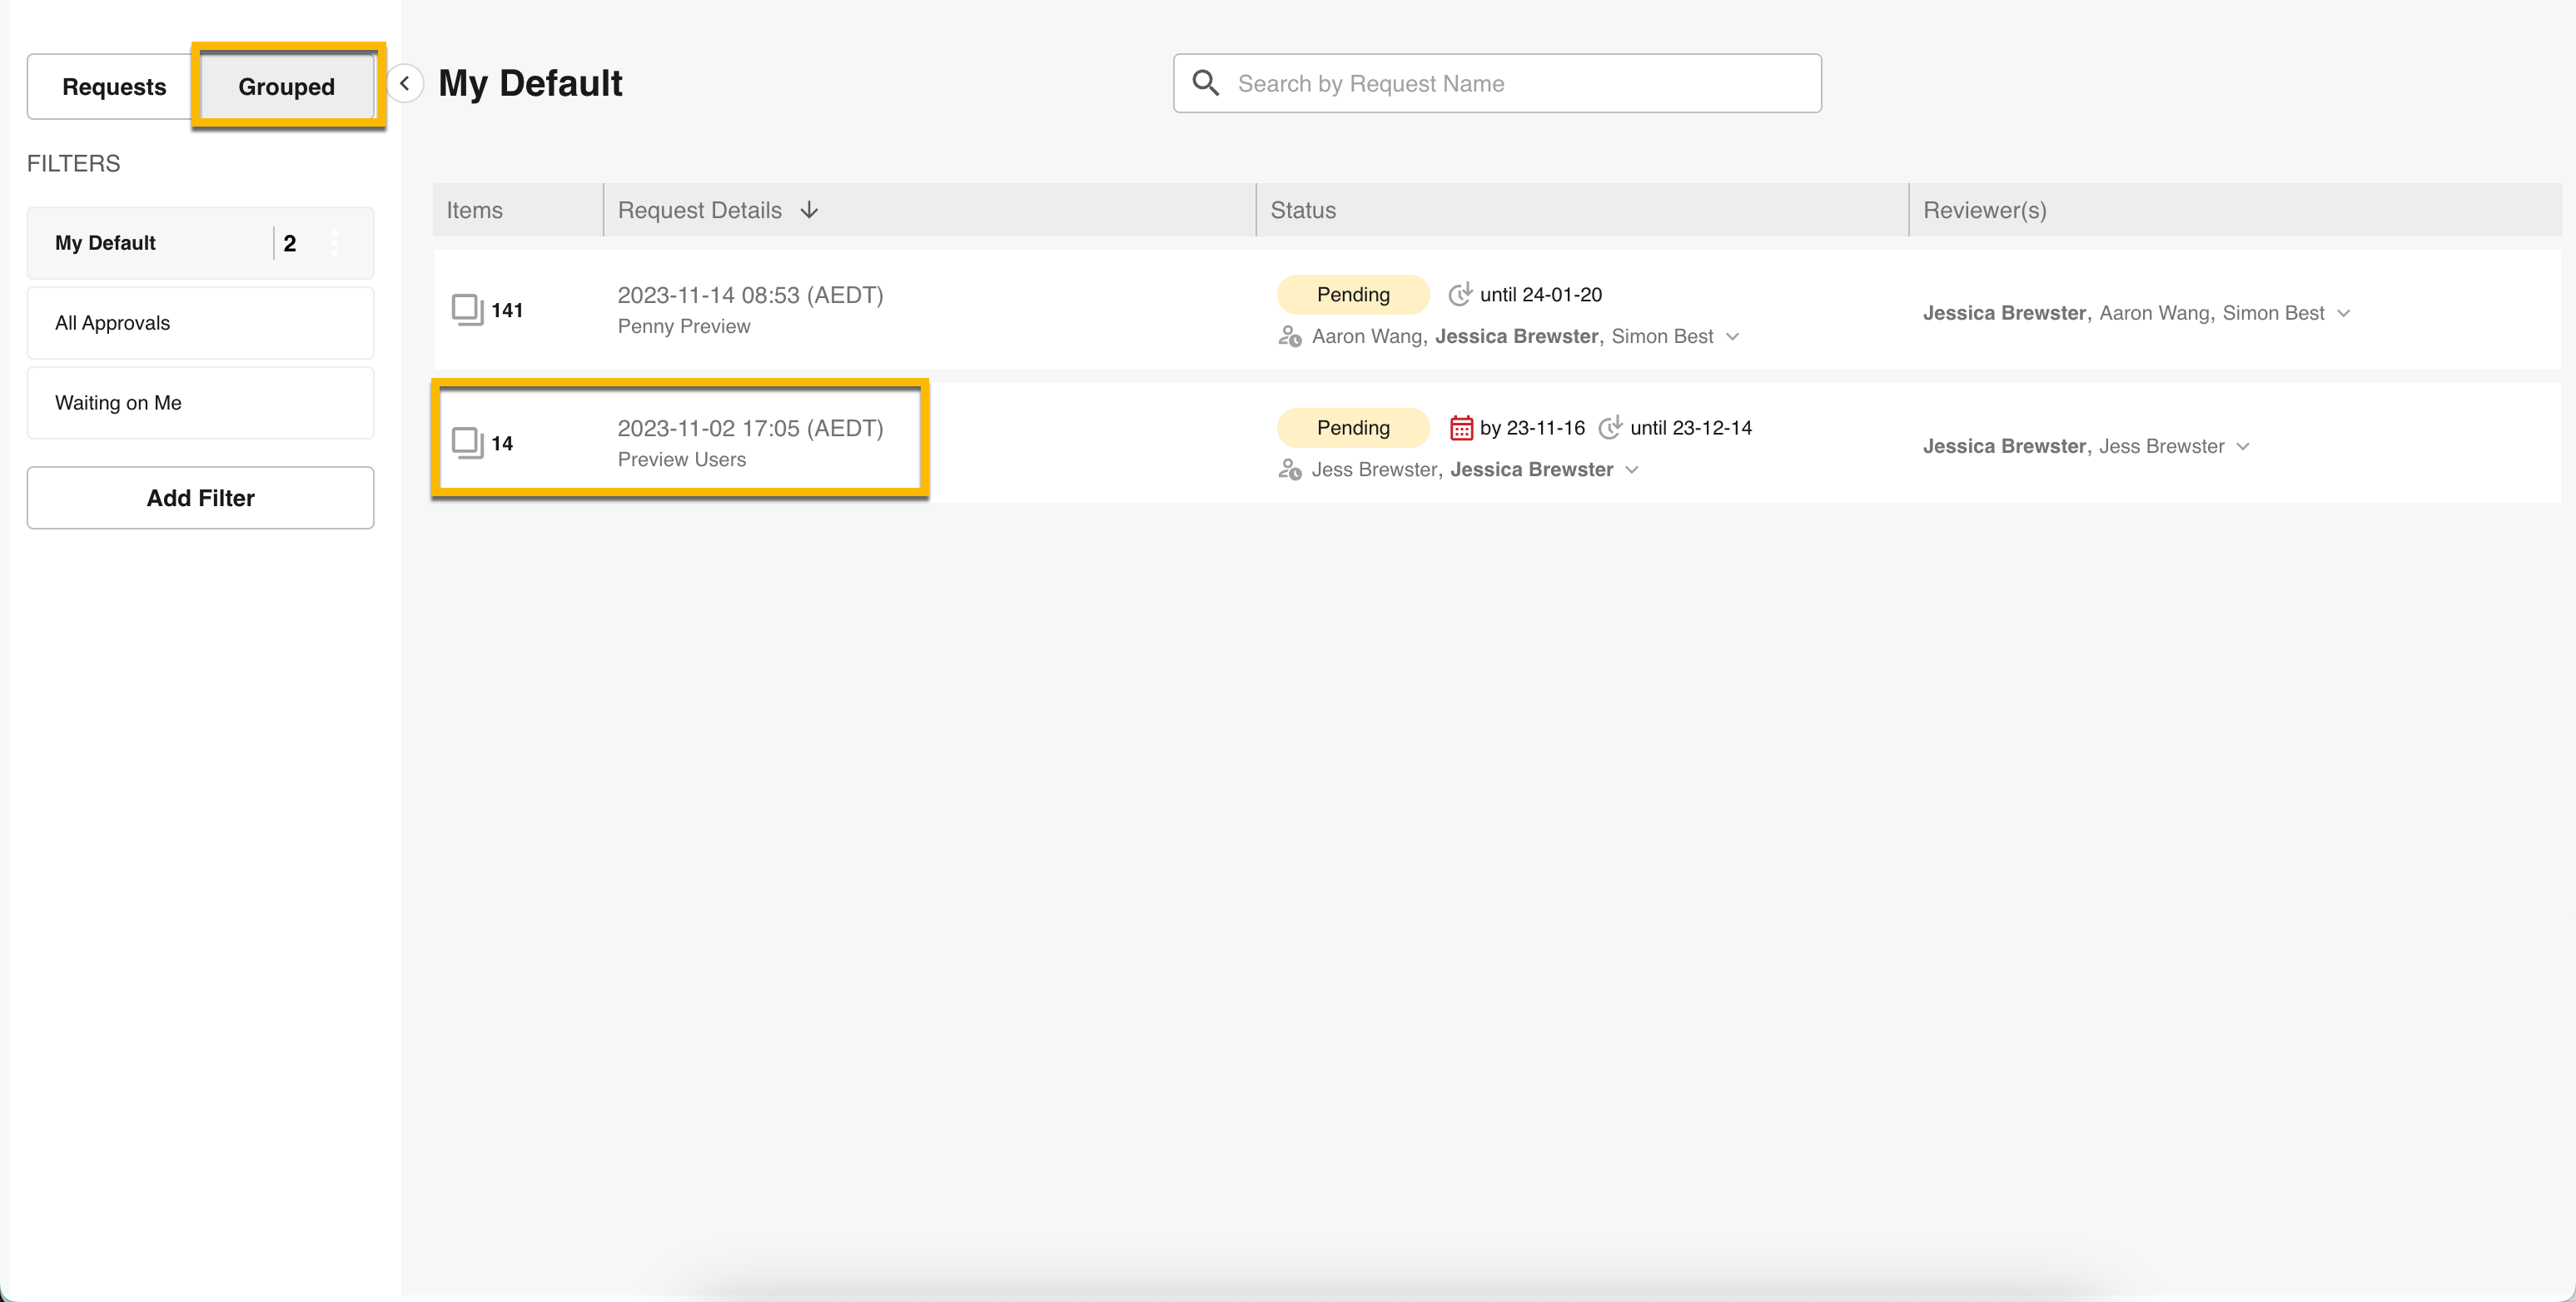
Task: Click the Add Filter button
Action: tap(200, 498)
